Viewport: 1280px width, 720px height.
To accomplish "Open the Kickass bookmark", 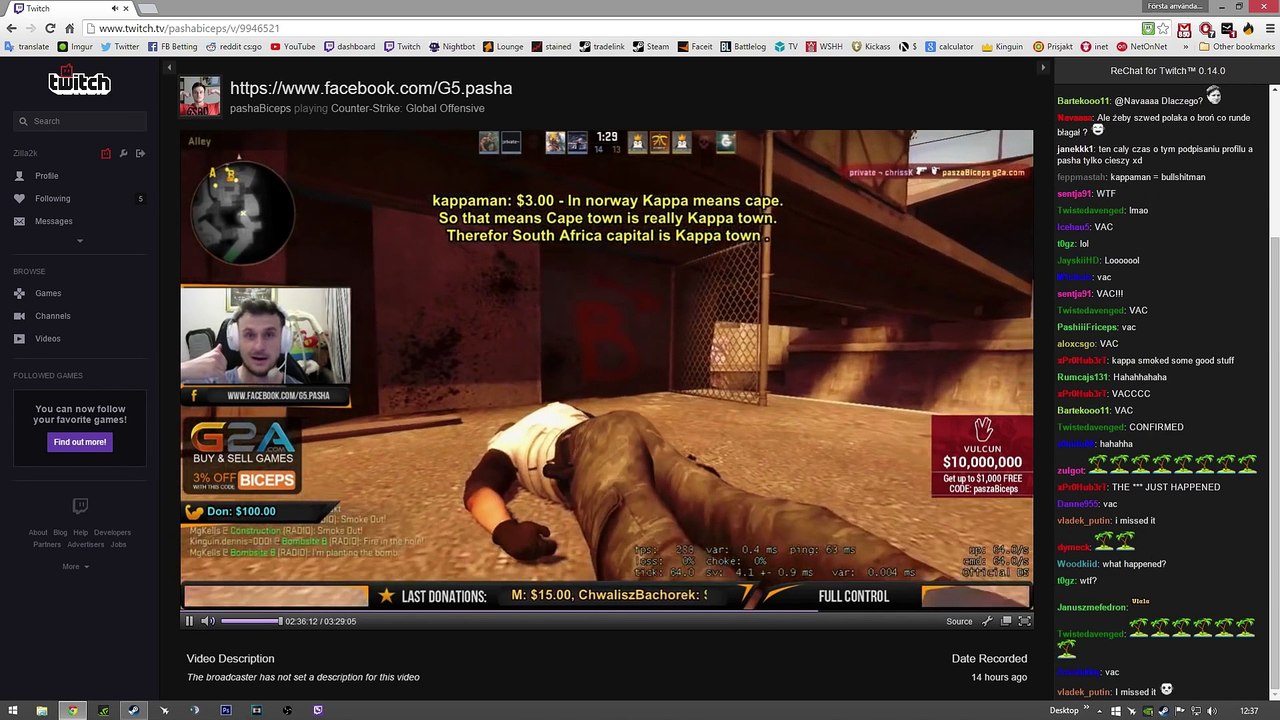I will [x=870, y=47].
